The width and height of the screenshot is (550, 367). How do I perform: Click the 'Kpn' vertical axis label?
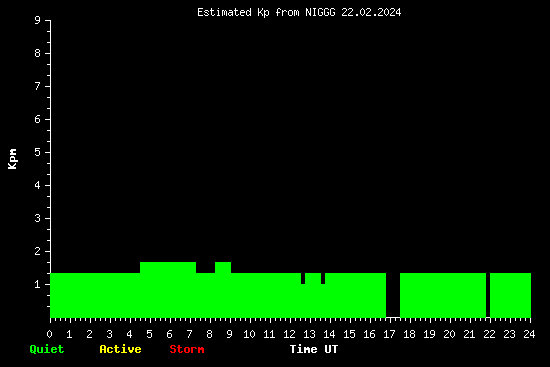pos(13,159)
